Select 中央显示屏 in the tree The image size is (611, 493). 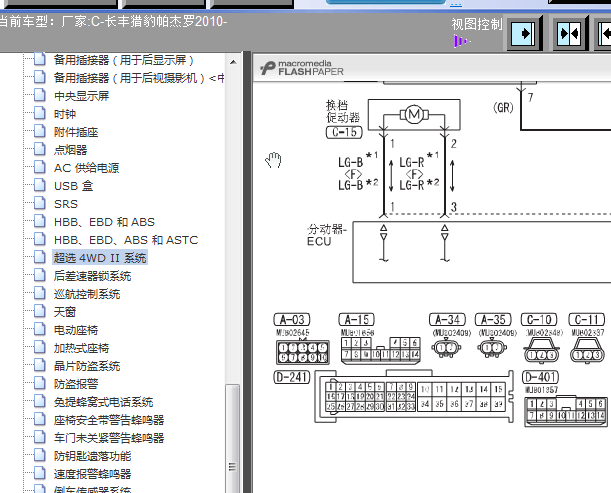pos(81,96)
